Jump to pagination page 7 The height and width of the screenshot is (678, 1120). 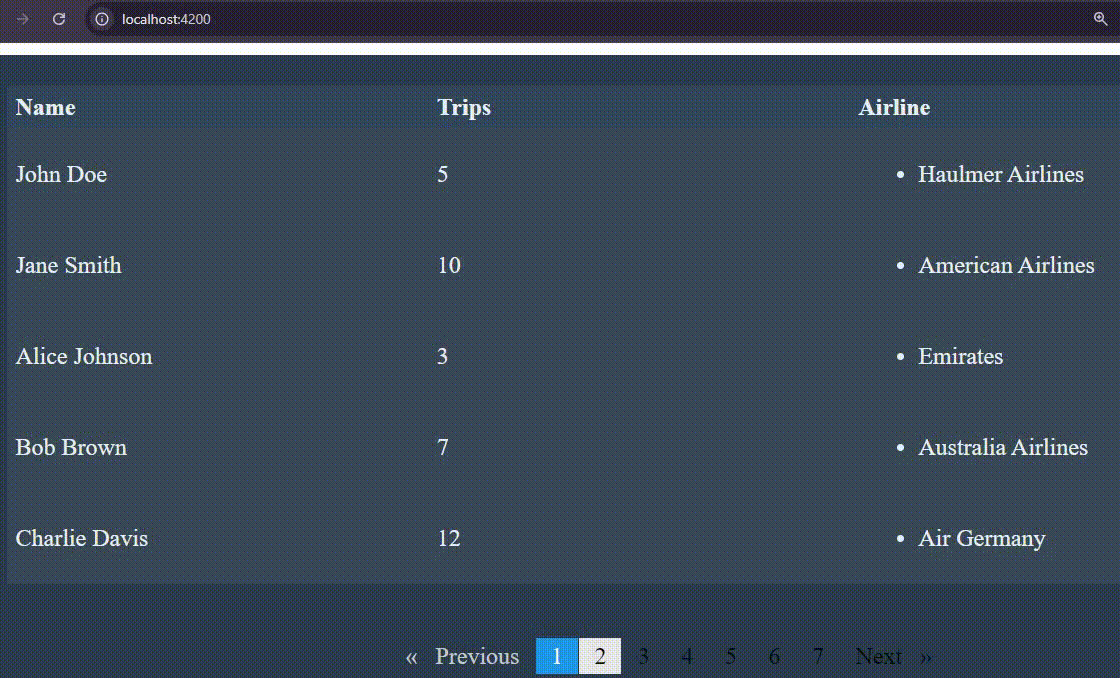818,656
